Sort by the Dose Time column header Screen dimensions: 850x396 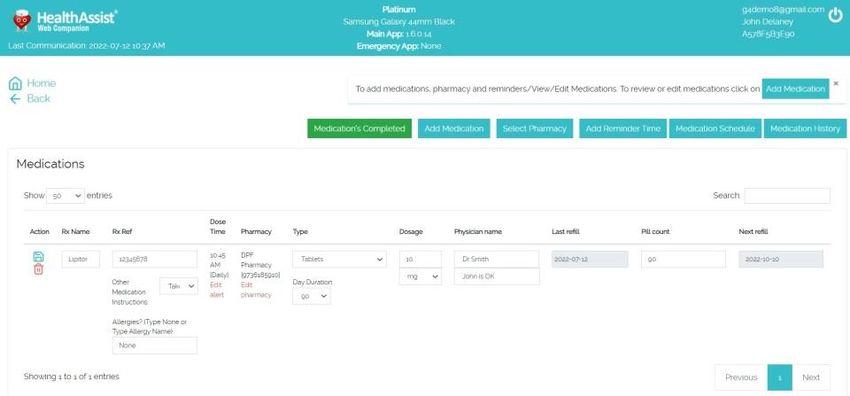coord(218,226)
